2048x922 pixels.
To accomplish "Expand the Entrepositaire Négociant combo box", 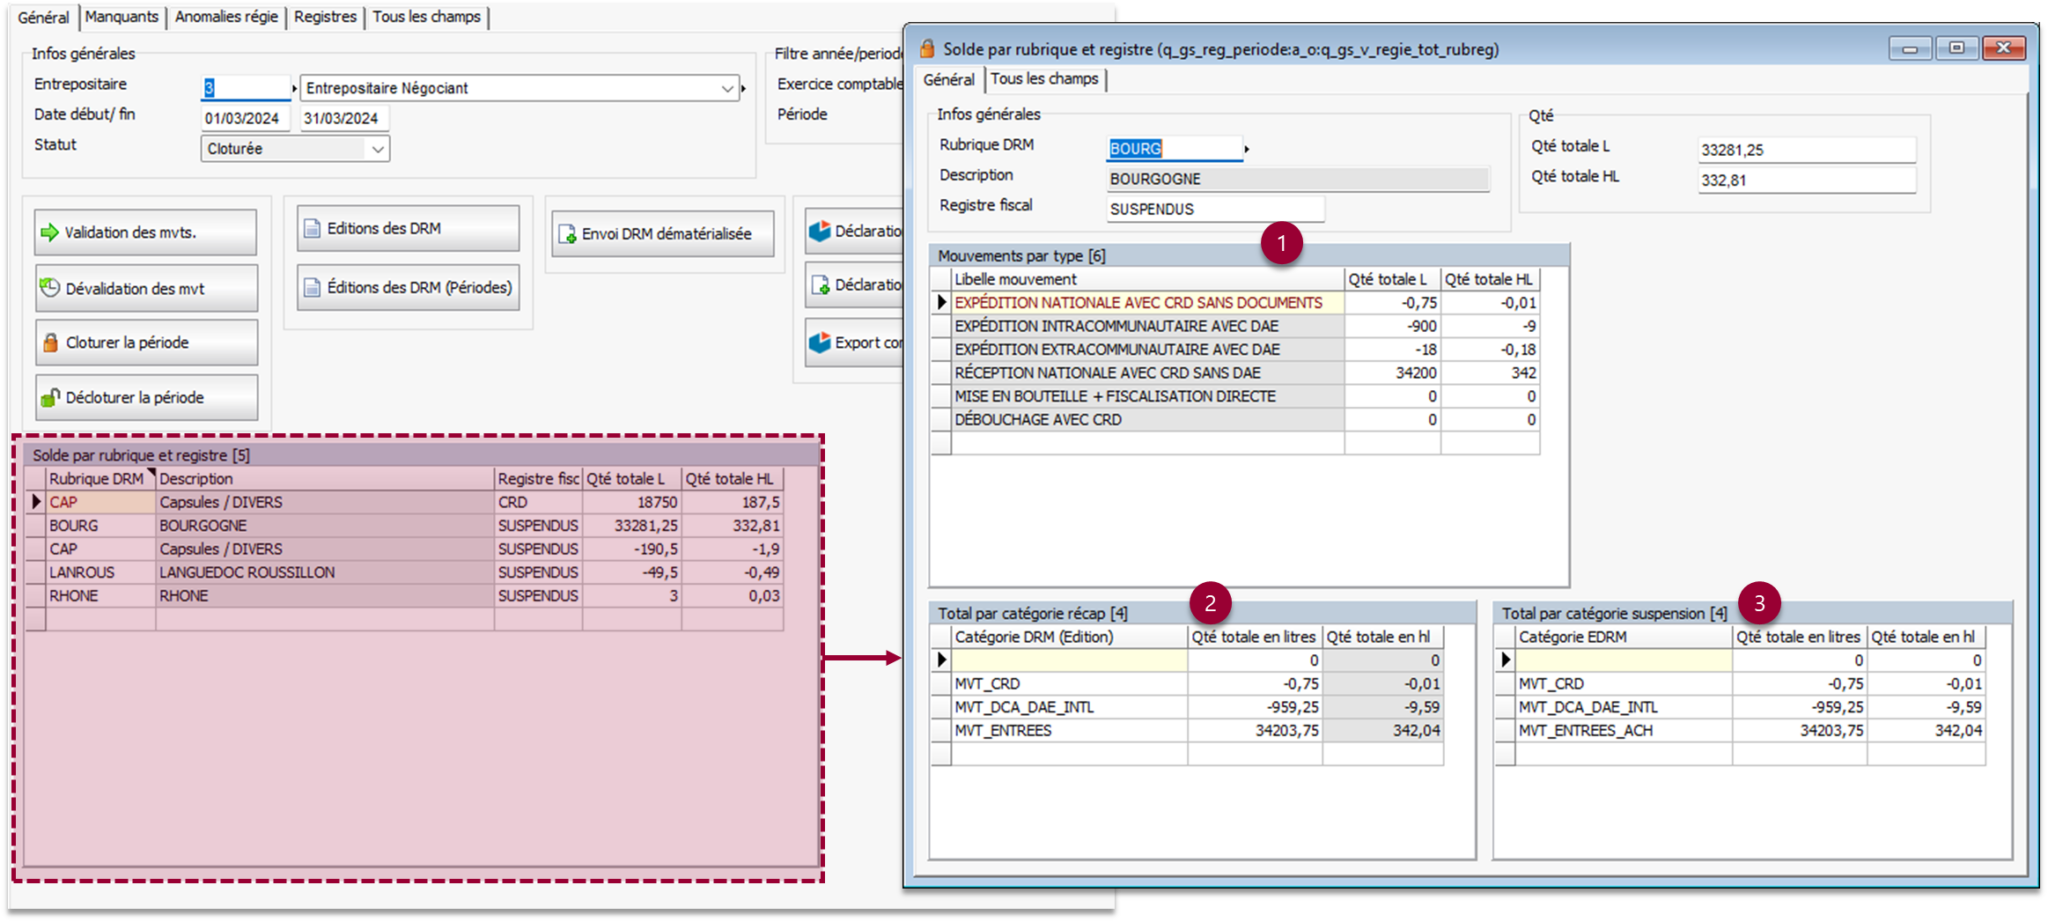I will coord(727,89).
